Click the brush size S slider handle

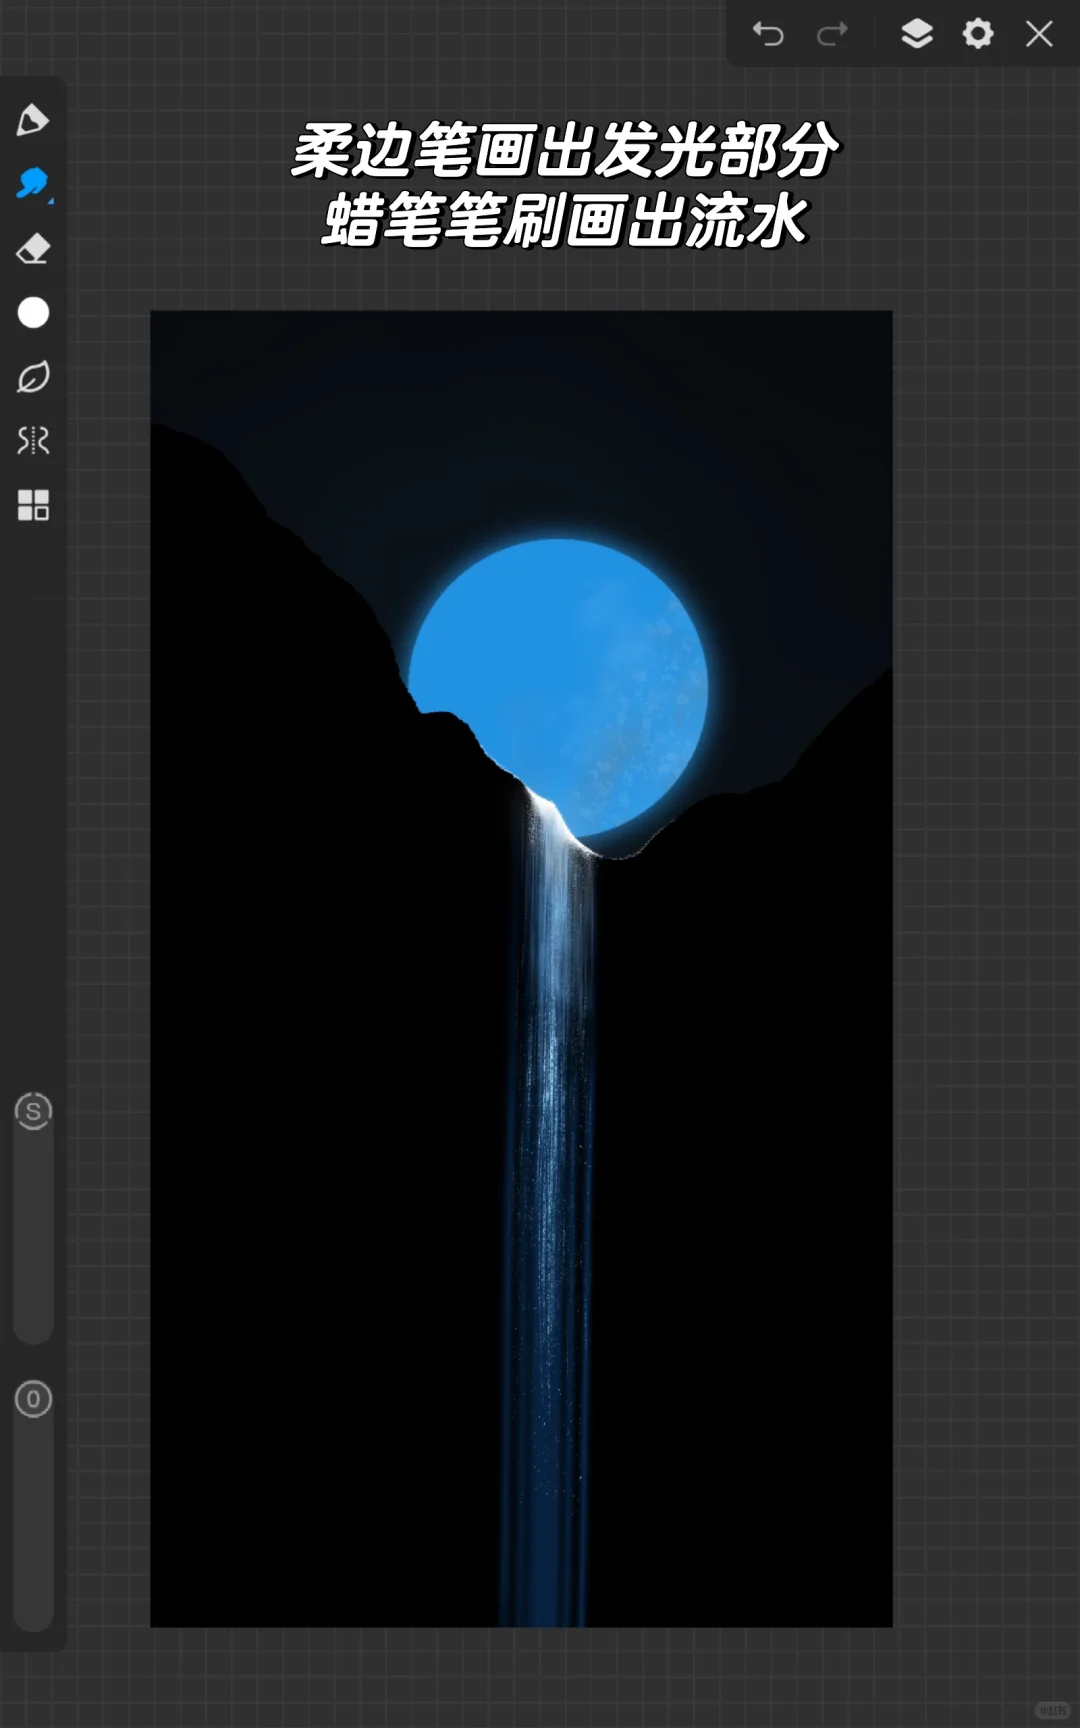pos(33,1111)
